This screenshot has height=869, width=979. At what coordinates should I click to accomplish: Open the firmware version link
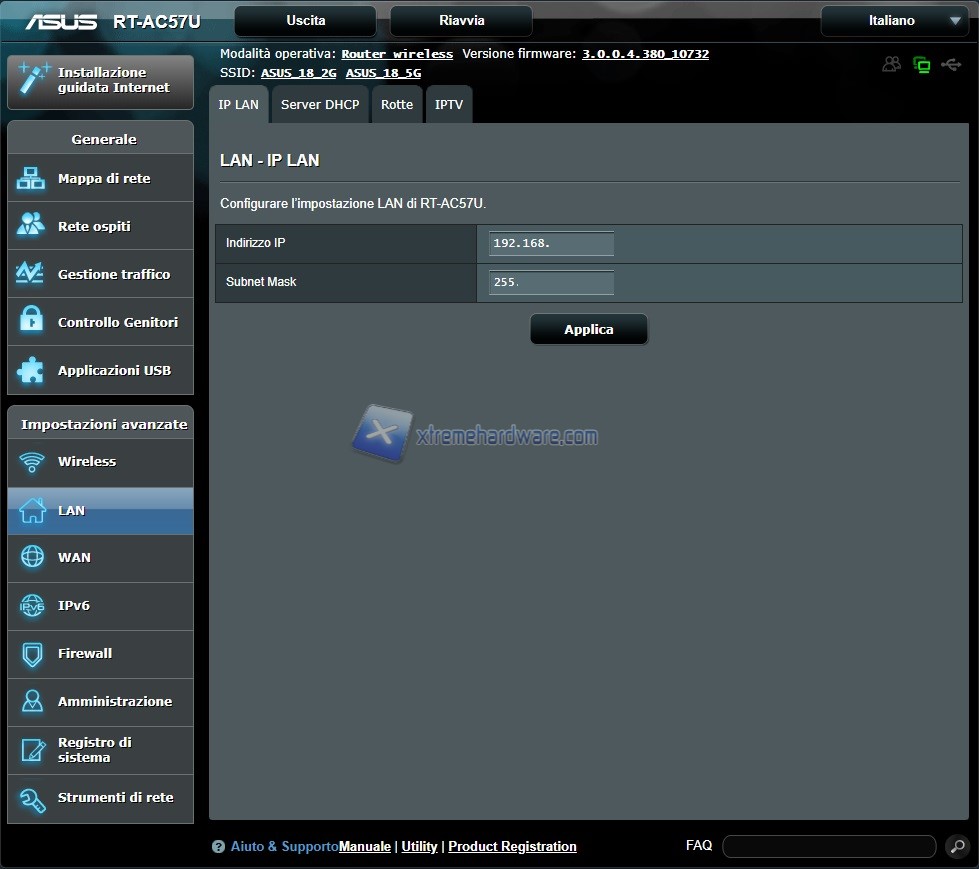click(x=645, y=54)
